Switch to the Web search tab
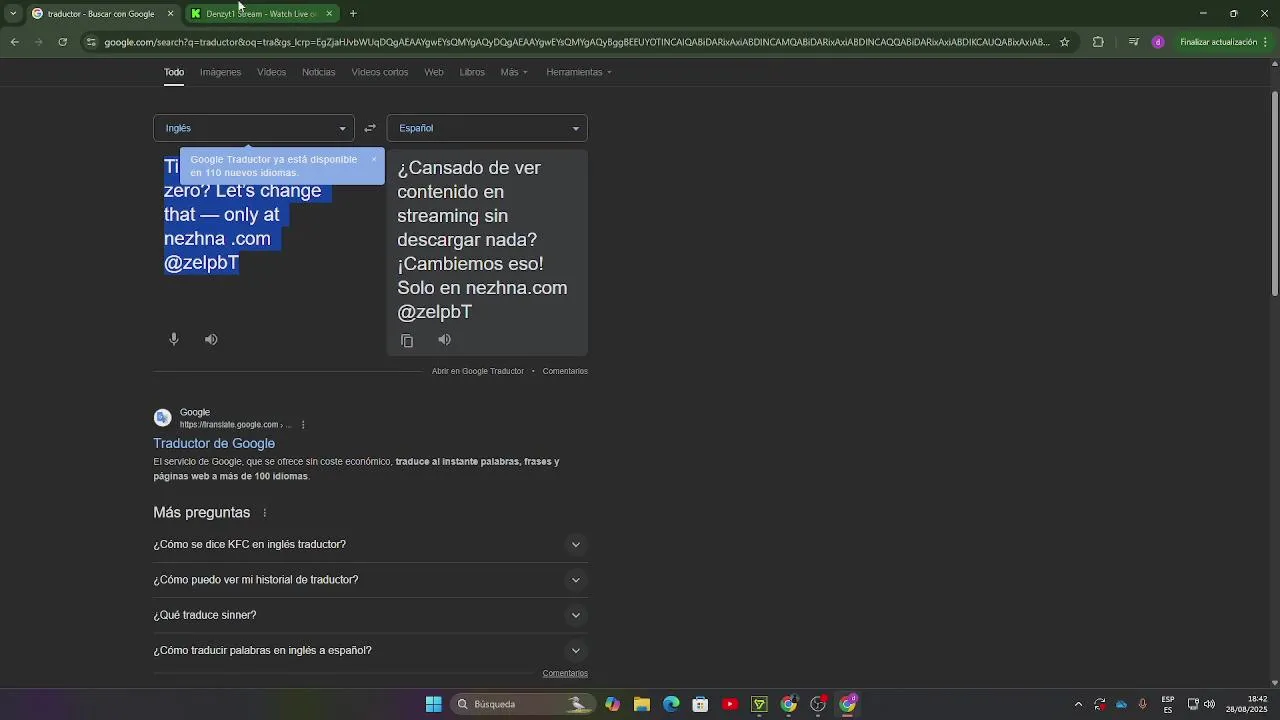 coord(434,72)
